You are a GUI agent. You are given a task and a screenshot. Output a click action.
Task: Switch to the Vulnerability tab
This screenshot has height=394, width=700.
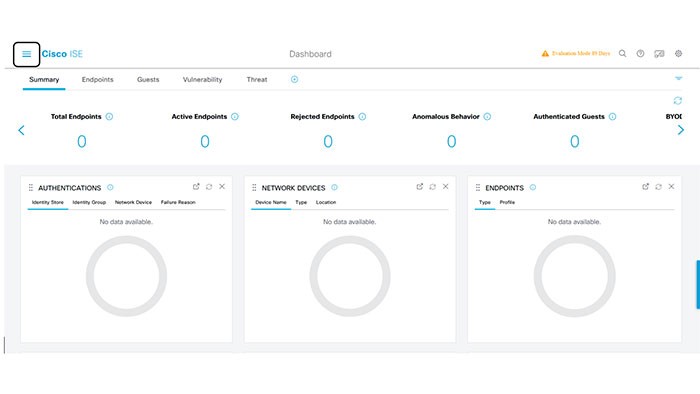click(202, 79)
